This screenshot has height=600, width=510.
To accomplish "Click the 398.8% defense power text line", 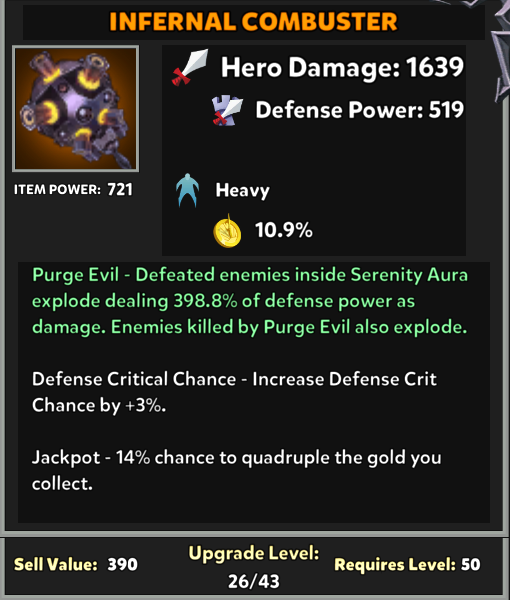I will point(223,301).
